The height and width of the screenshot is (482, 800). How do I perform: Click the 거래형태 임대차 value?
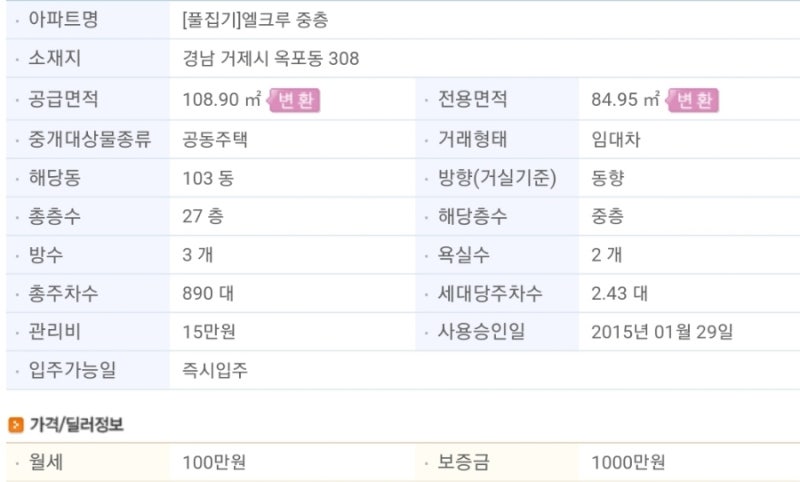click(616, 139)
